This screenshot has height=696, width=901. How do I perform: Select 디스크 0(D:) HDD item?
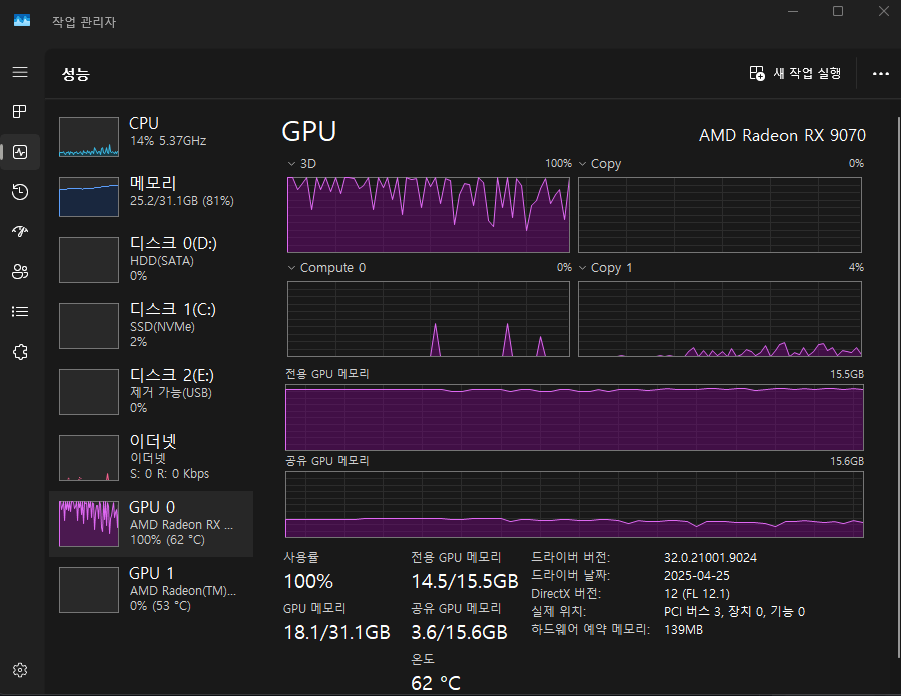[x=151, y=260]
